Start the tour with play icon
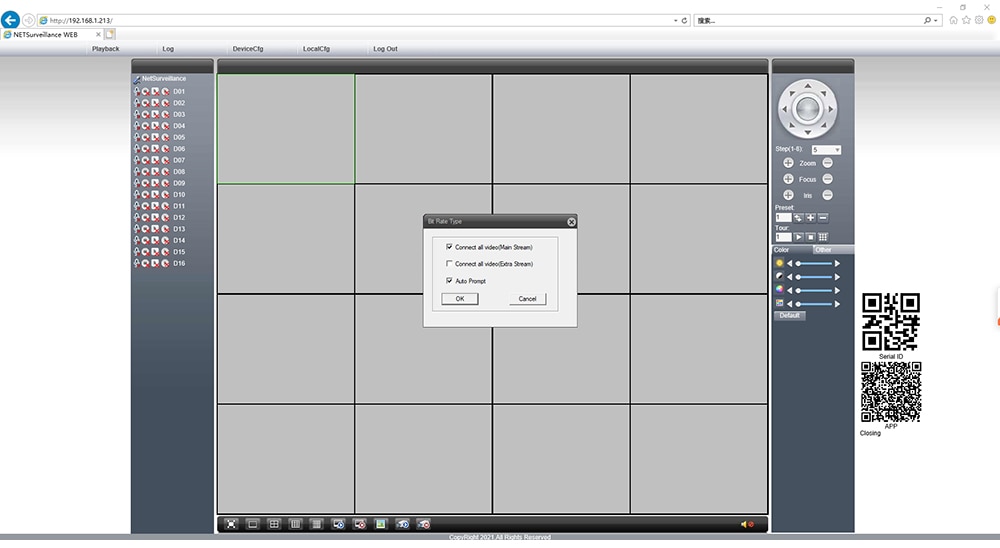Screen dimensions: 1000x548 click(x=798, y=237)
